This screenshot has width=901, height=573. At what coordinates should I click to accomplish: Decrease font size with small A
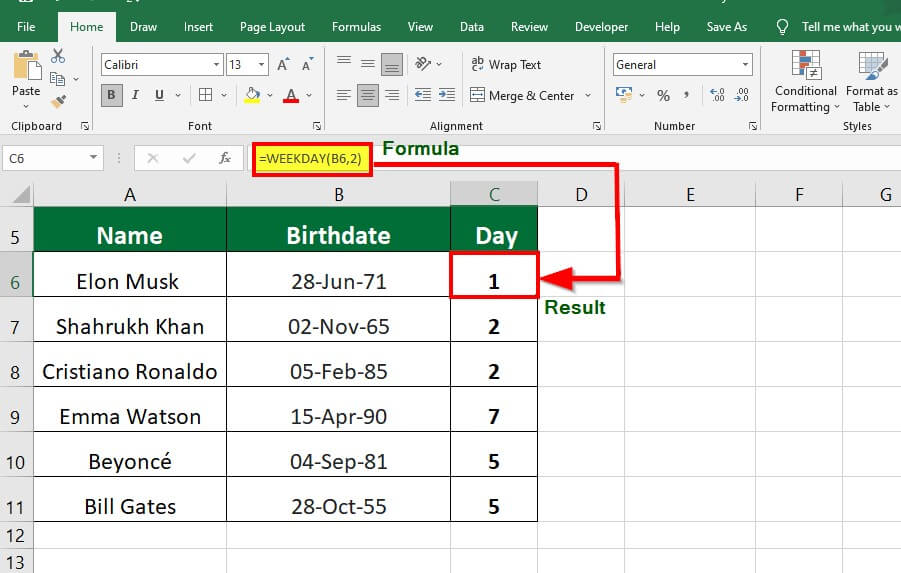307,64
